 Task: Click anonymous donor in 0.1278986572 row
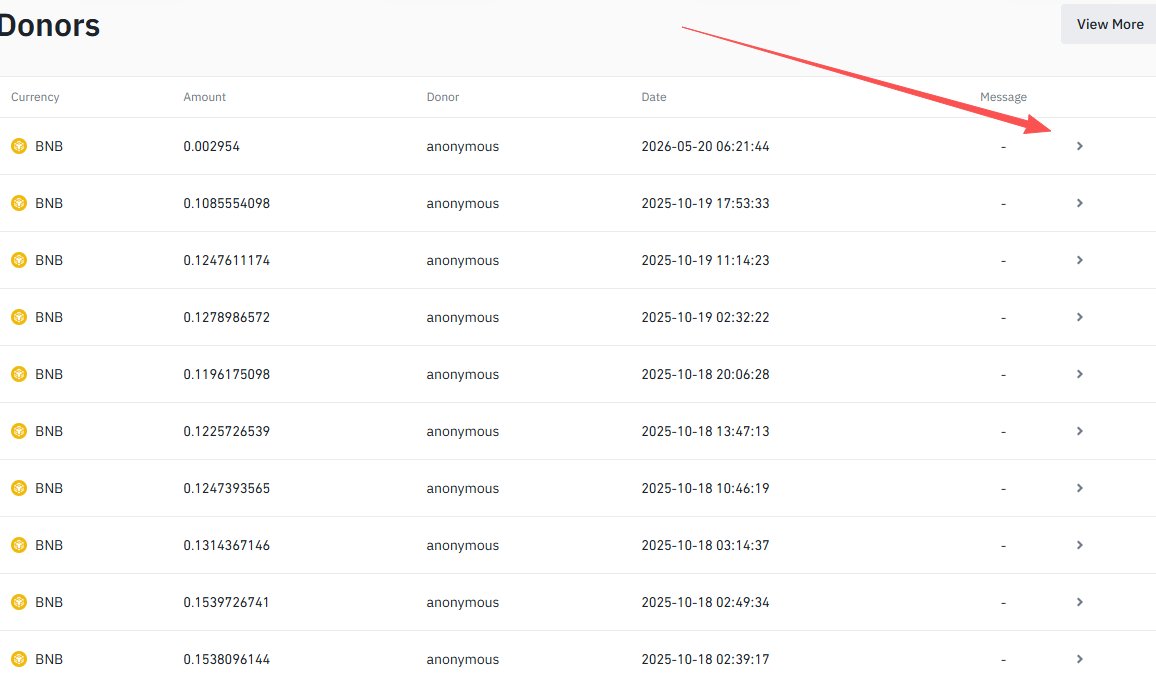(462, 318)
